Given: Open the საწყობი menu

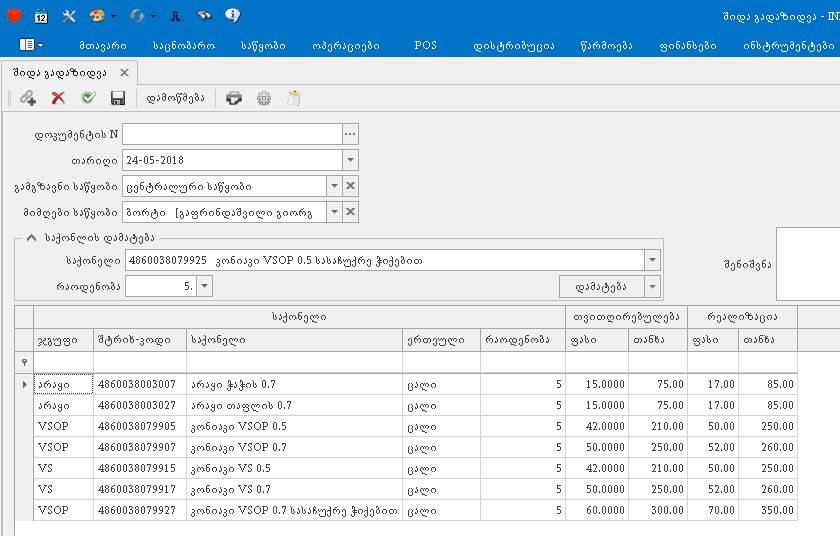Looking at the screenshot, I should click(263, 46).
